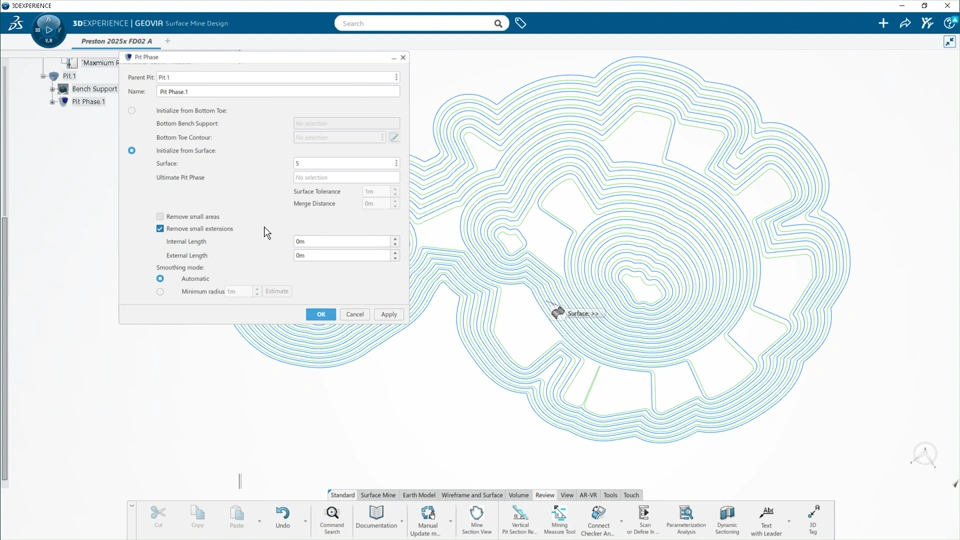Click the Name field Pit Phase.1

[x=278, y=91]
